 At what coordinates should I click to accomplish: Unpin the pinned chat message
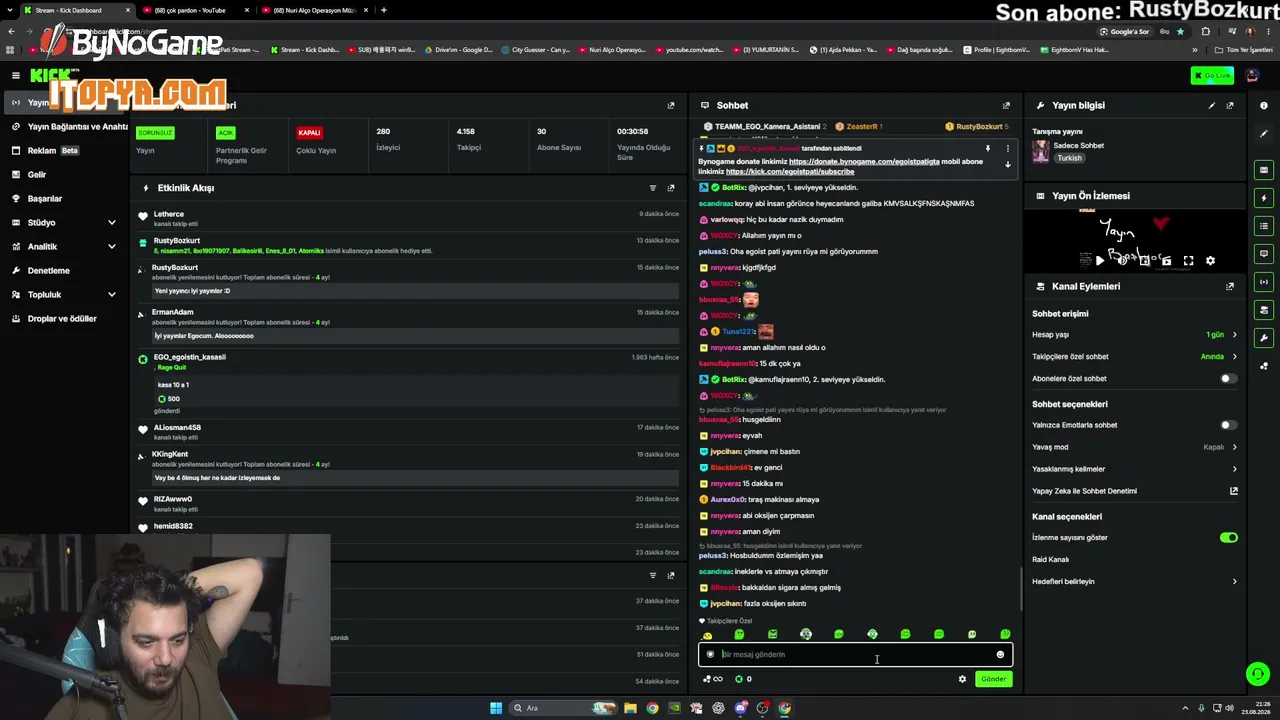point(988,149)
